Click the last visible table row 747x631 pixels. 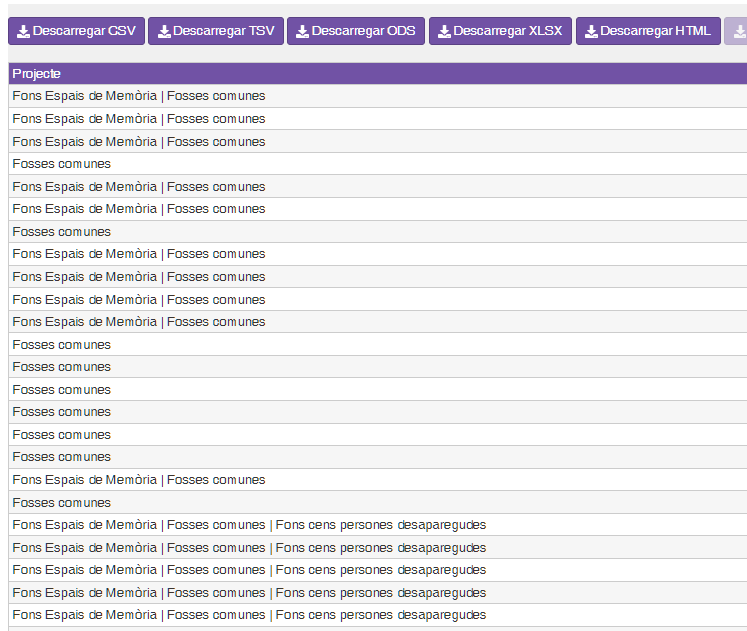pos(249,615)
